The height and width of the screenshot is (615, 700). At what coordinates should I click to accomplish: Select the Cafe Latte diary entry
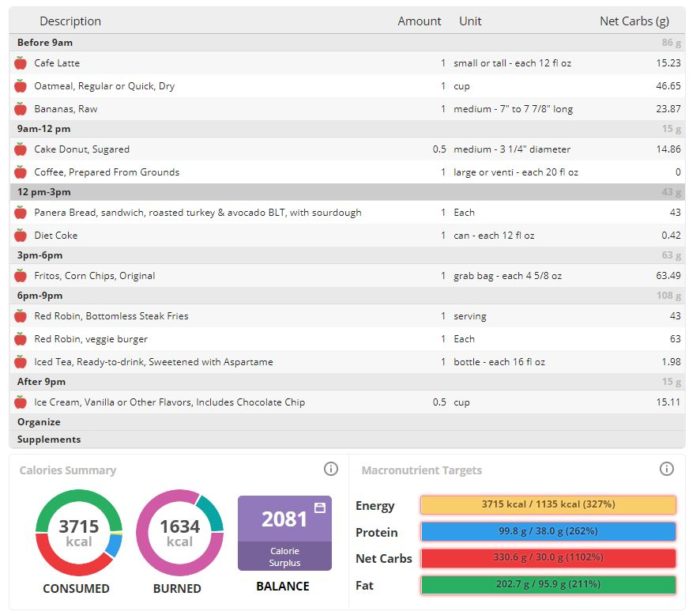pos(347,63)
